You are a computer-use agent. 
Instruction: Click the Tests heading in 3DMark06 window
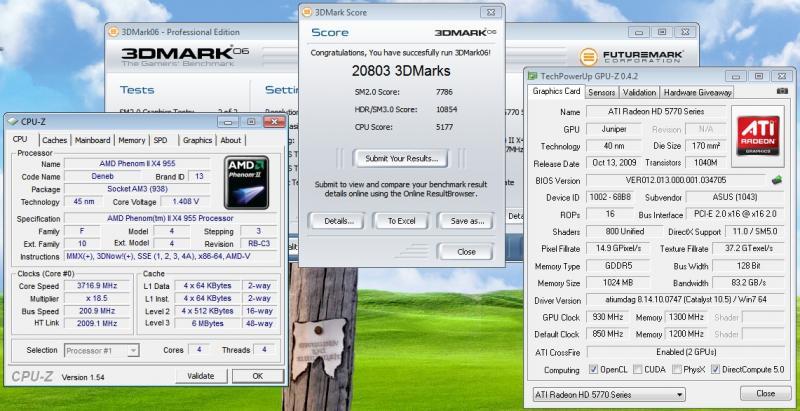[137, 90]
